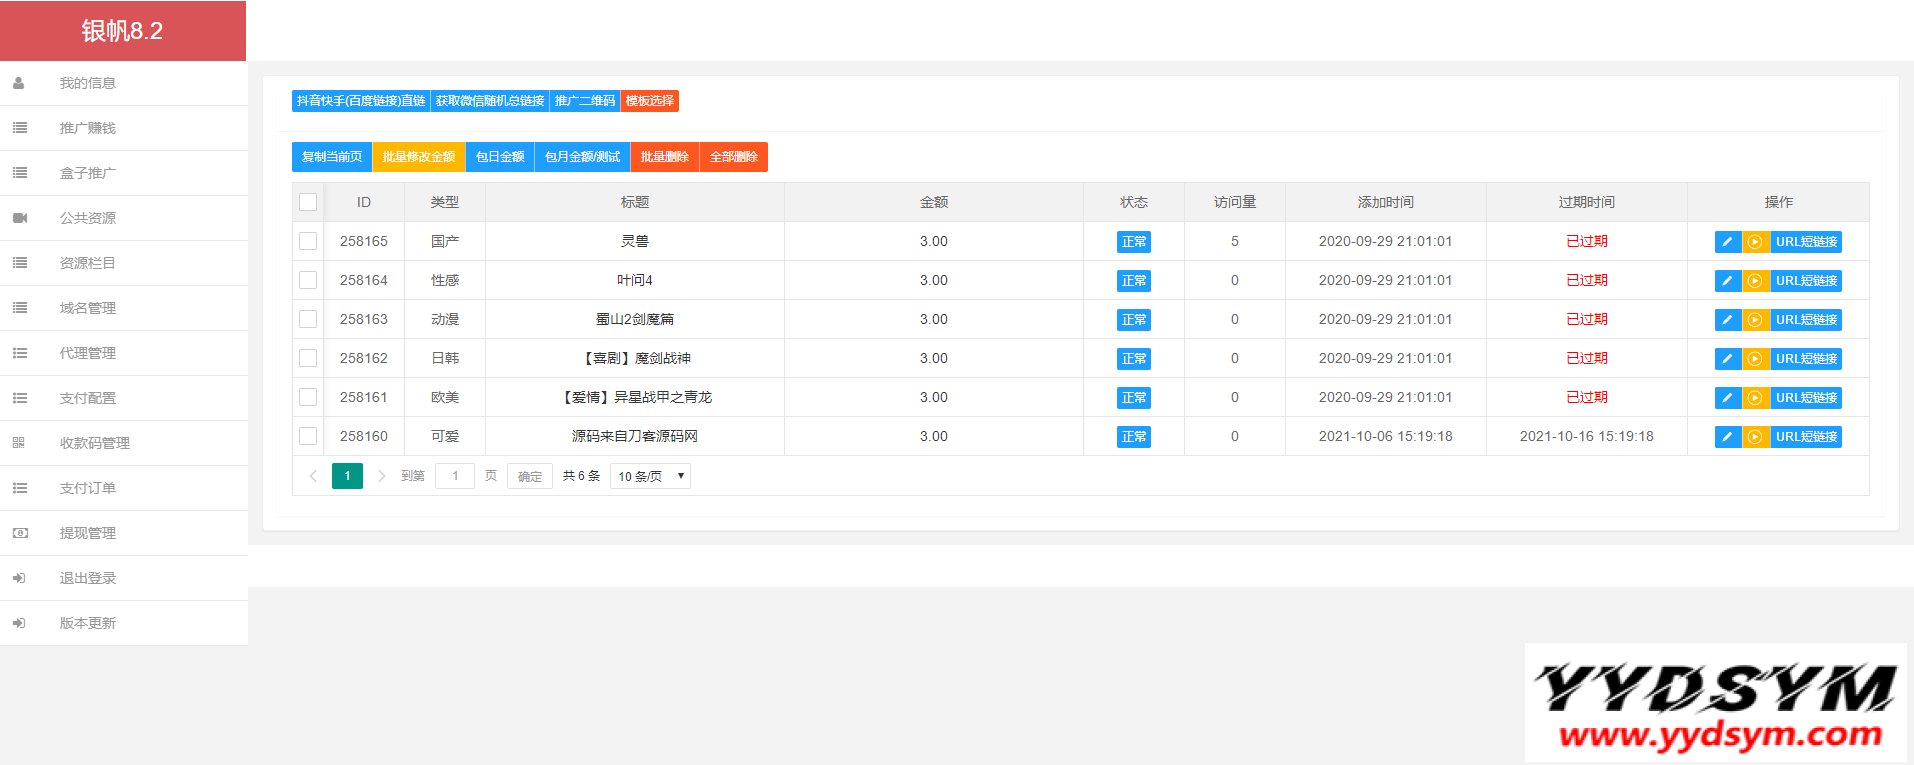Click the edit pencil icon for row 258165
Screen dimensions: 1914x765
tap(1727, 242)
